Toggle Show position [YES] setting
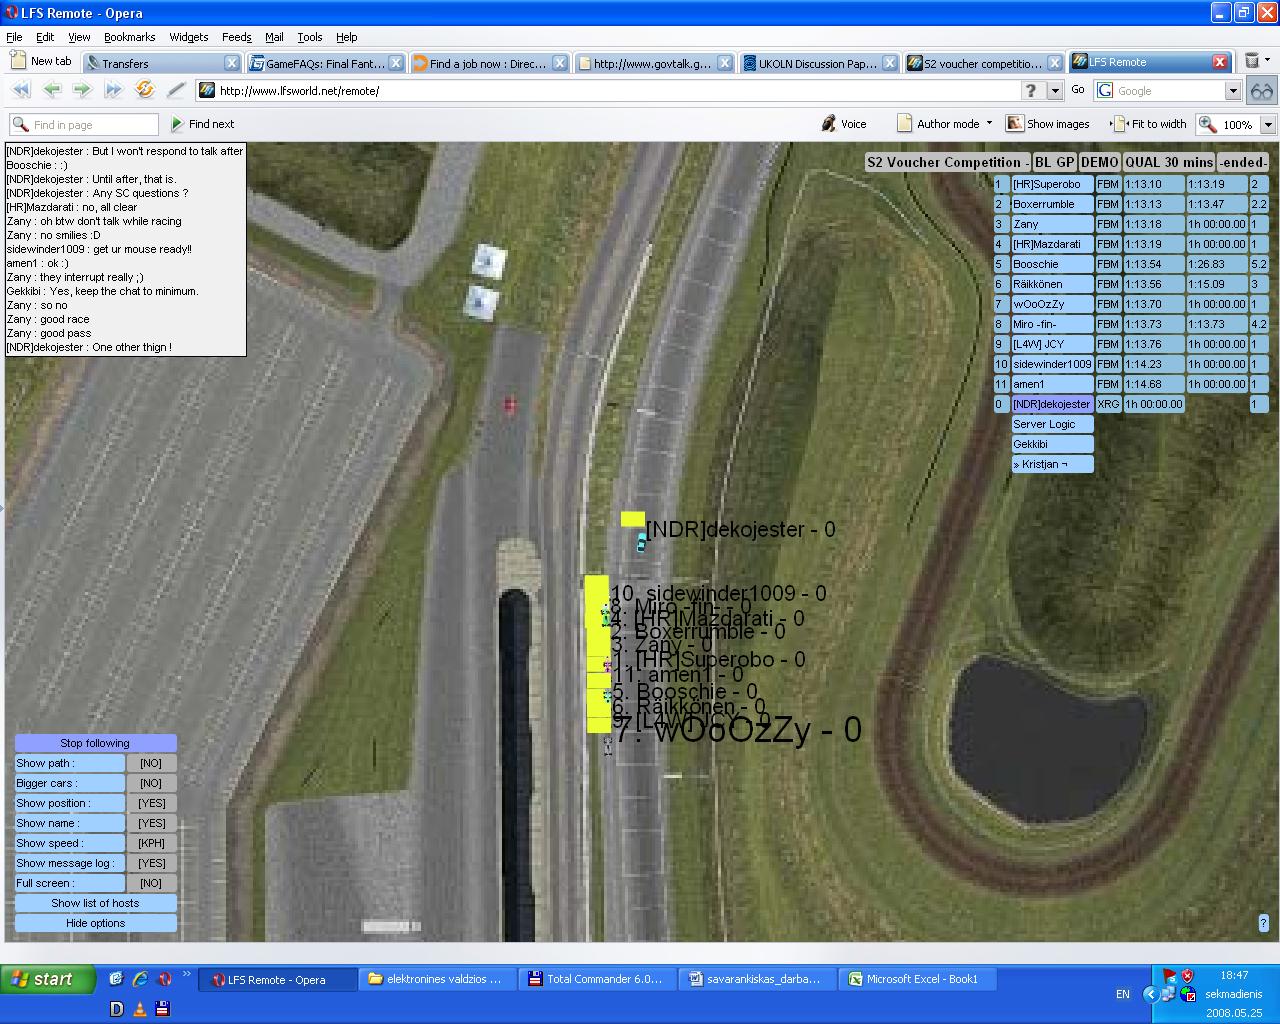This screenshot has height=1024, width=1280. [151, 803]
